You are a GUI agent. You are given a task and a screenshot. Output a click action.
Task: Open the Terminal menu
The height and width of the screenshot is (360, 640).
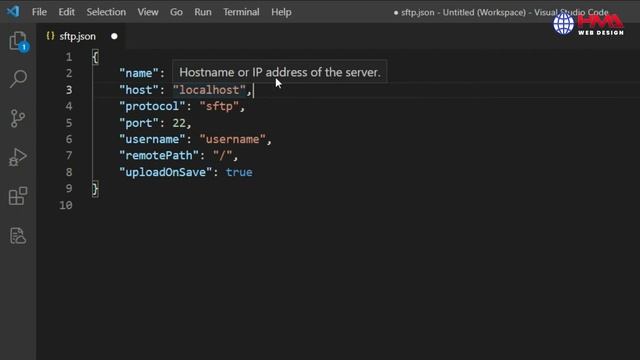(x=241, y=12)
